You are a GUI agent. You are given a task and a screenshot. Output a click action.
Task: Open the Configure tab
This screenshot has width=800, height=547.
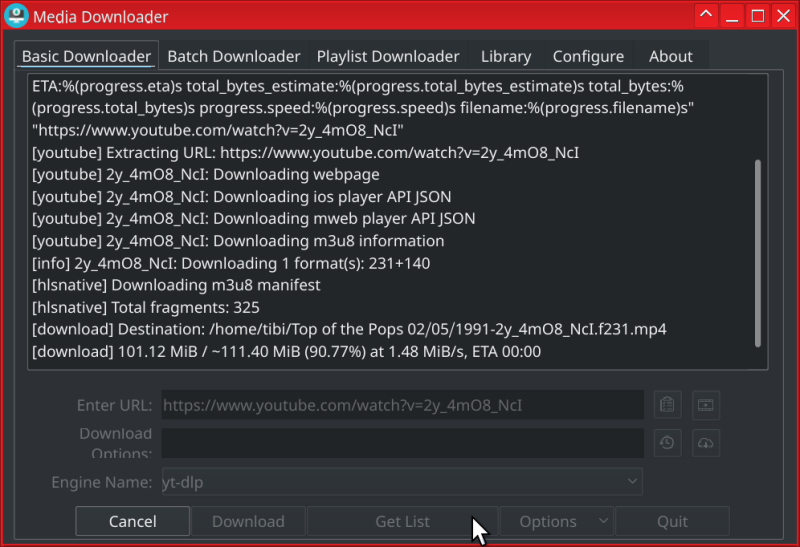[588, 56]
